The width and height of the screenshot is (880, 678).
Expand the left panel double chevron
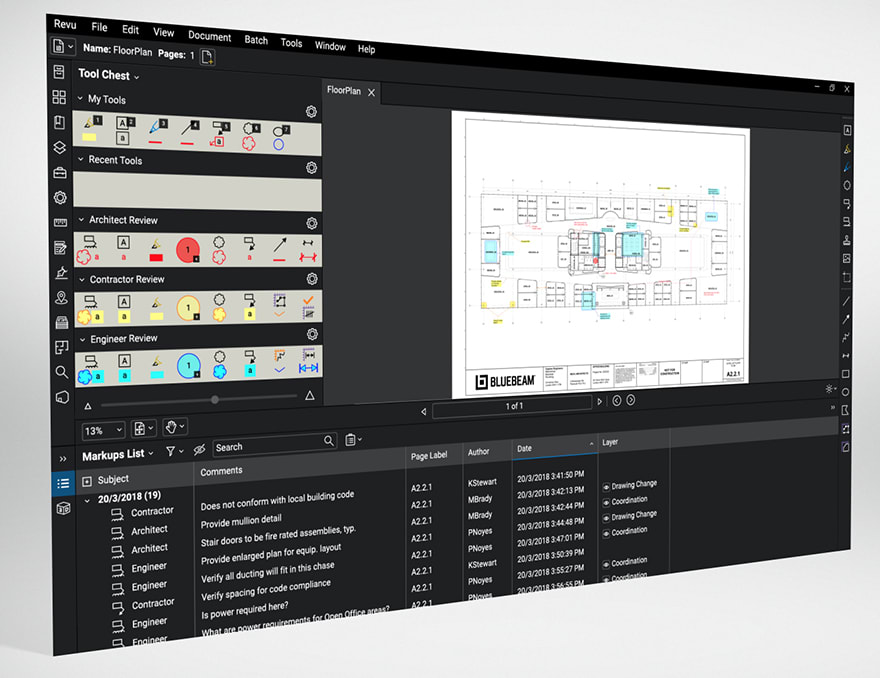63,459
